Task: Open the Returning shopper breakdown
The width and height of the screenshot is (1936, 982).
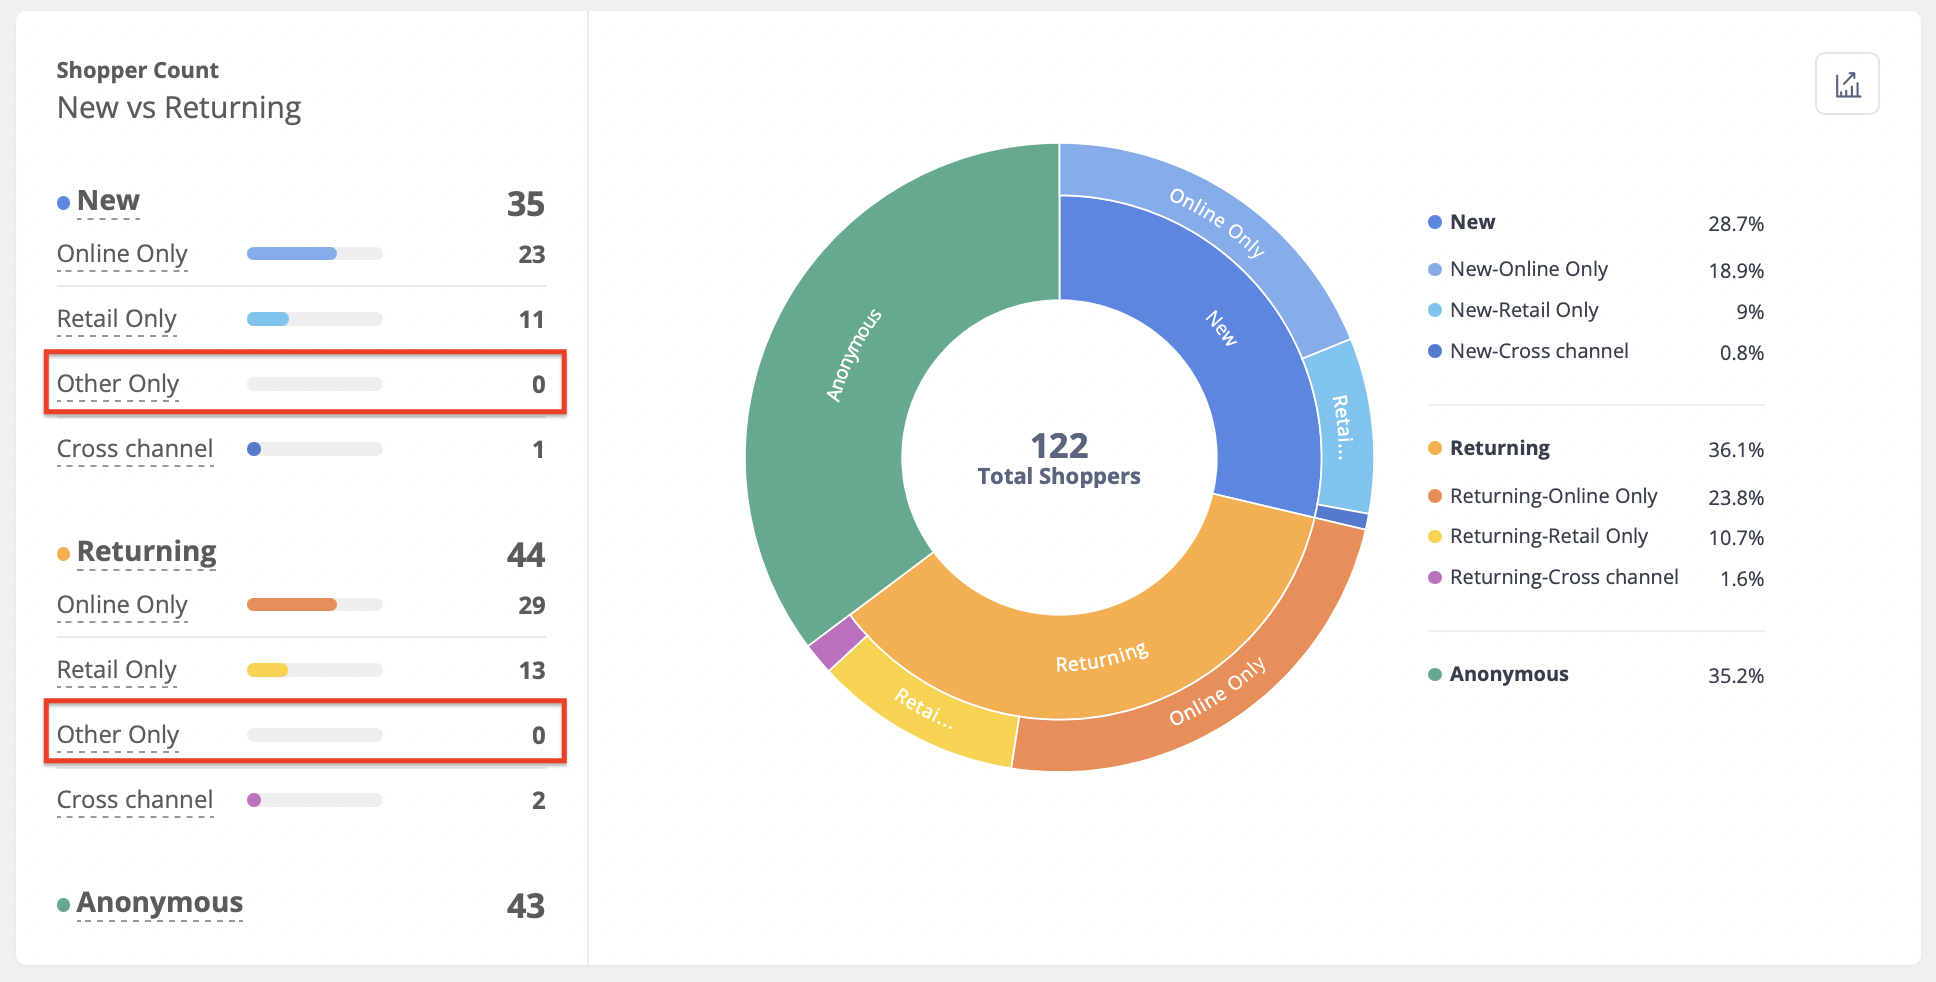Action: coord(147,551)
